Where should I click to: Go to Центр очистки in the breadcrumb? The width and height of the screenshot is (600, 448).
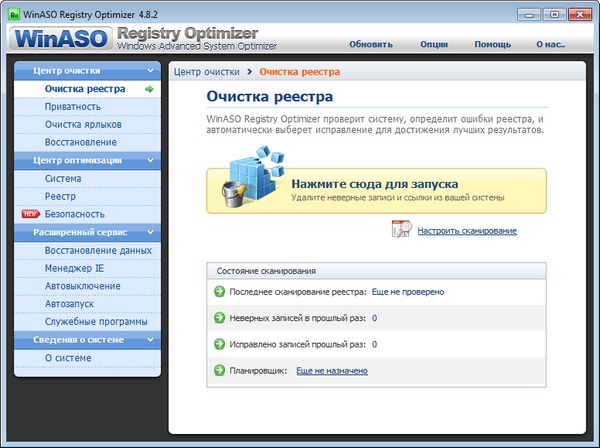[x=207, y=72]
